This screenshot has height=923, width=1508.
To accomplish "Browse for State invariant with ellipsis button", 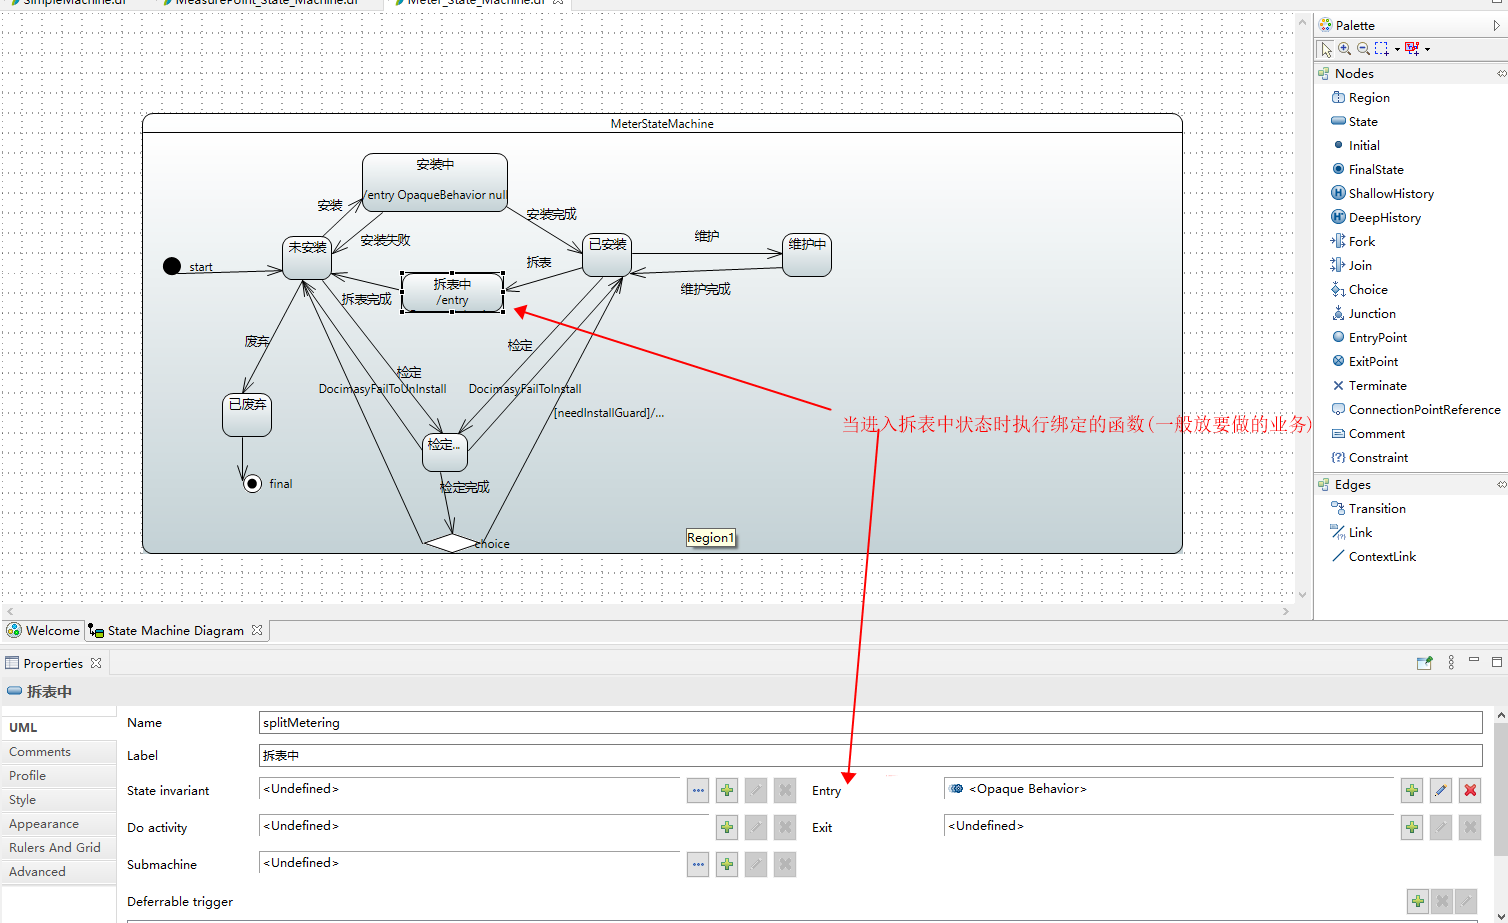I will point(698,790).
